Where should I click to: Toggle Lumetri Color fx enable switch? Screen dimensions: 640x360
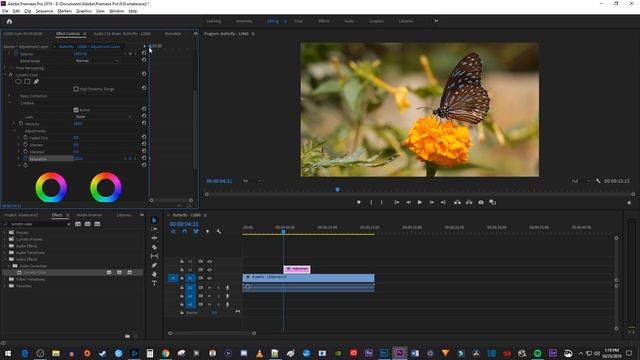[x=11, y=75]
